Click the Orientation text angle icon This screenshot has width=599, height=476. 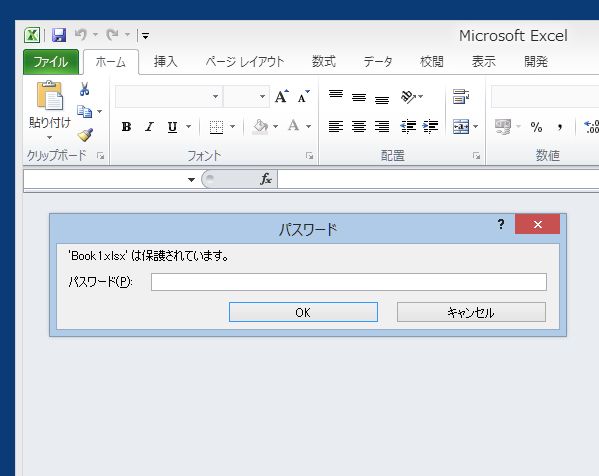408,97
